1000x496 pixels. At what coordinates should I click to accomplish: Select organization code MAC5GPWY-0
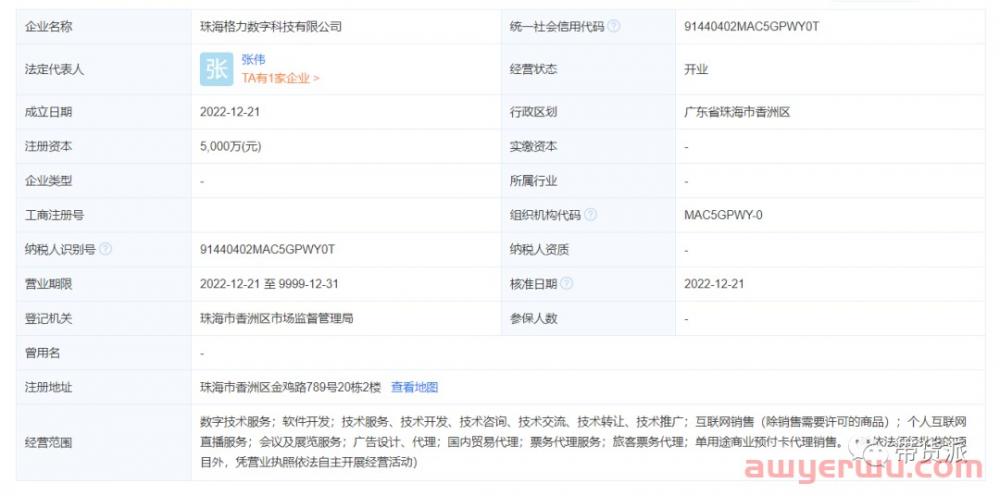click(723, 215)
